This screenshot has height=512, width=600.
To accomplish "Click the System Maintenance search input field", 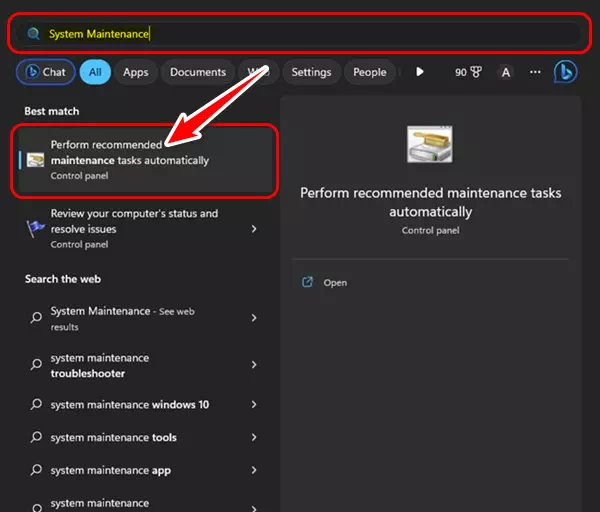I will (x=300, y=34).
